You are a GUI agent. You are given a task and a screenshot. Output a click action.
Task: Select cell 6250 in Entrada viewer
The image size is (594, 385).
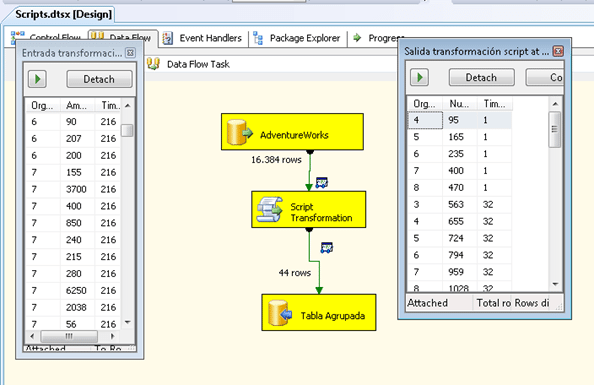click(x=77, y=291)
